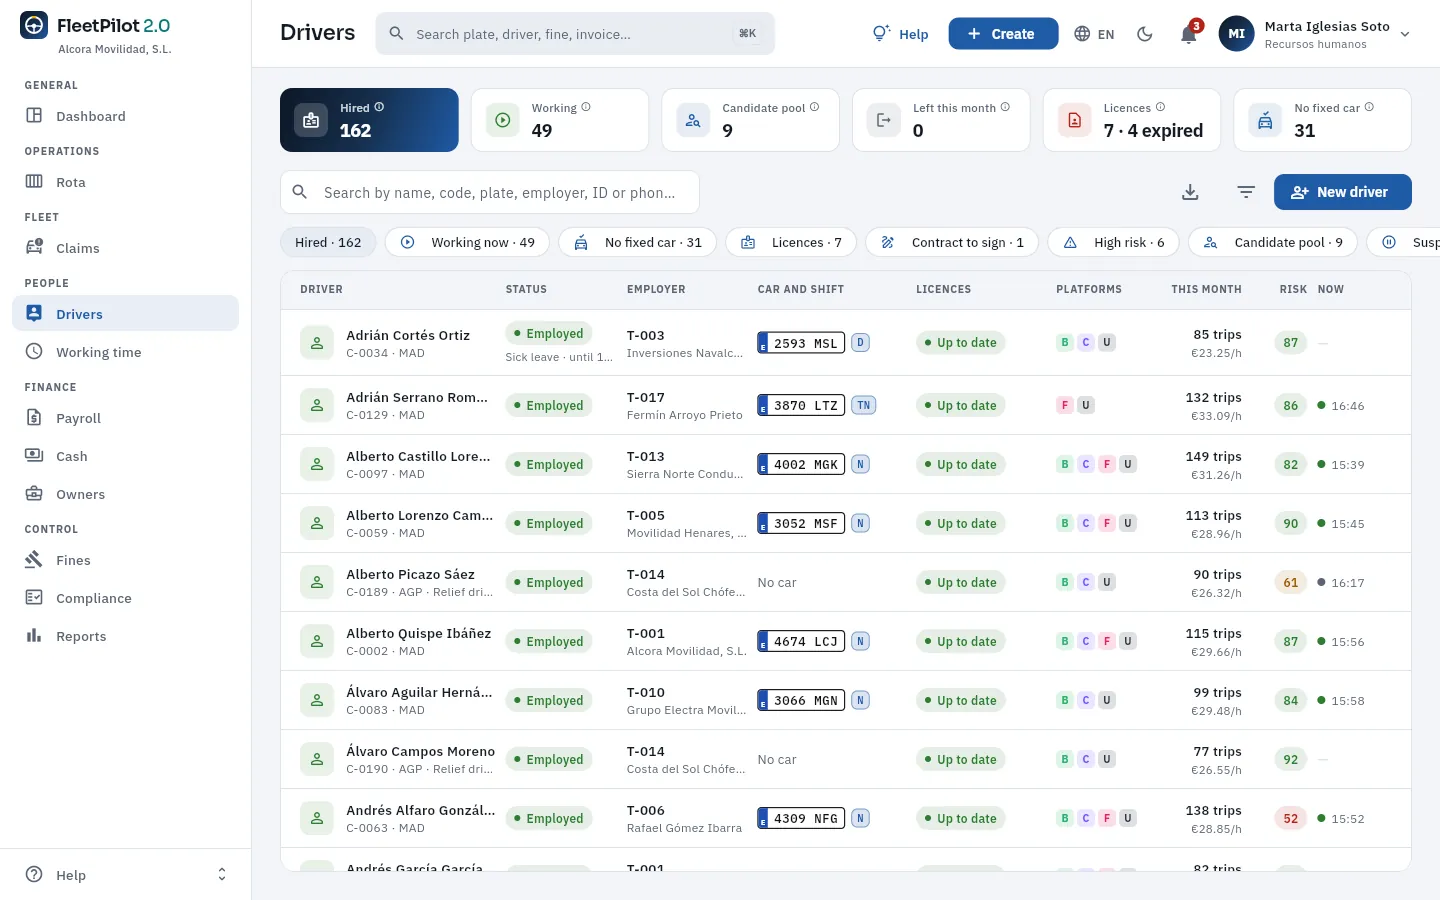Select the Hired 162 summary card
The width and height of the screenshot is (1440, 900).
point(369,120)
